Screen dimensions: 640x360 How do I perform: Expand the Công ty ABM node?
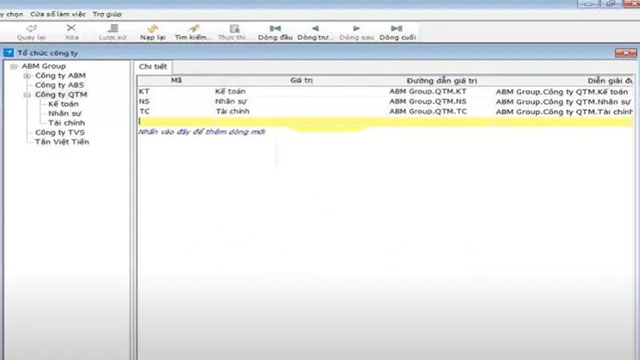(x=27, y=76)
